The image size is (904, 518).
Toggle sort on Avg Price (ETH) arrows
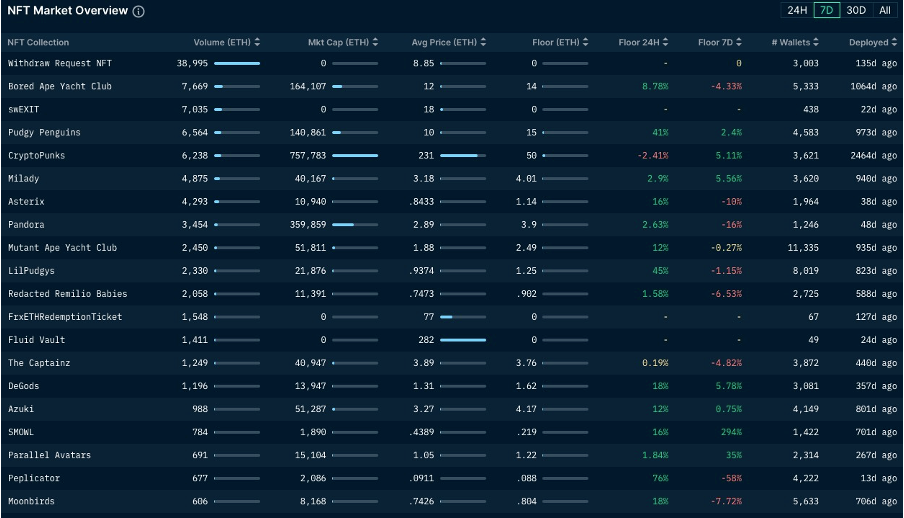point(484,42)
